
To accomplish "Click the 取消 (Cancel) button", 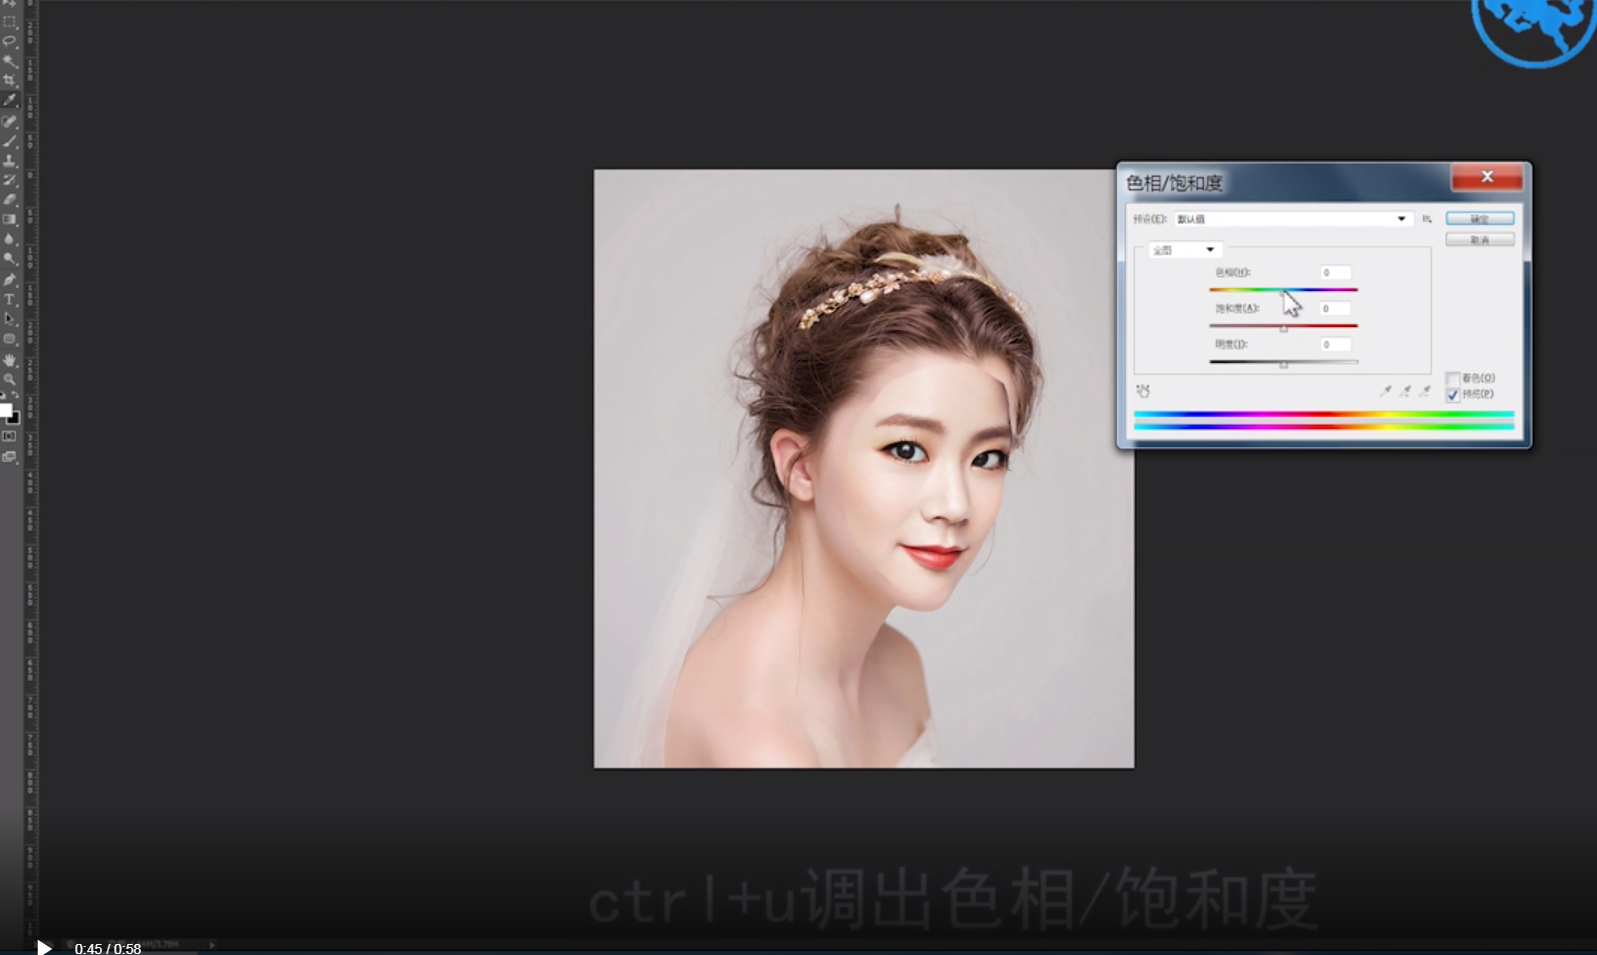I will pos(1479,240).
